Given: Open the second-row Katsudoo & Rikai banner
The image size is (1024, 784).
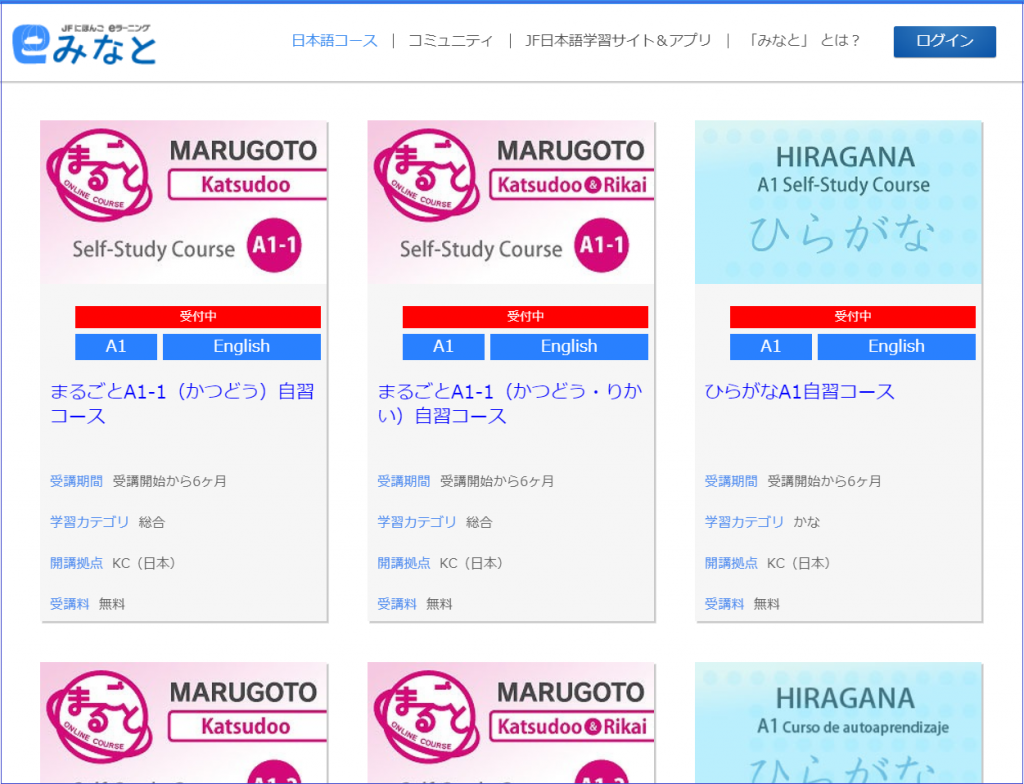Looking at the screenshot, I should tap(511, 722).
